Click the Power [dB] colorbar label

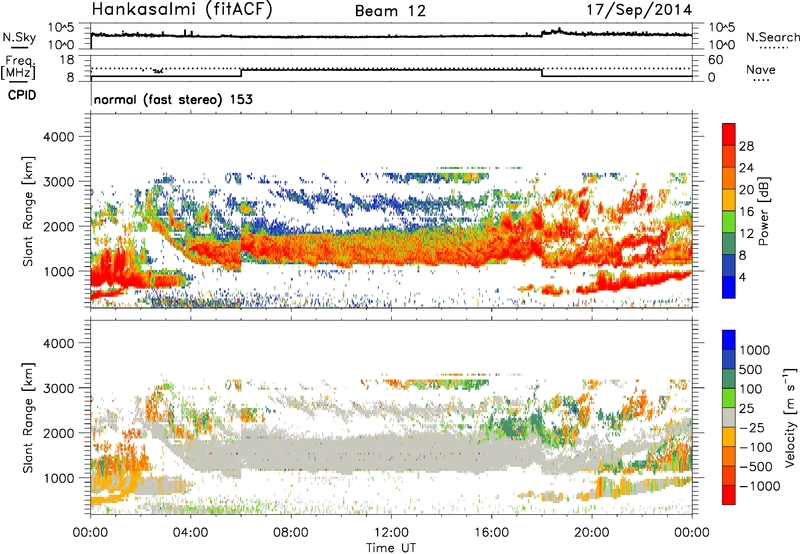click(763, 211)
